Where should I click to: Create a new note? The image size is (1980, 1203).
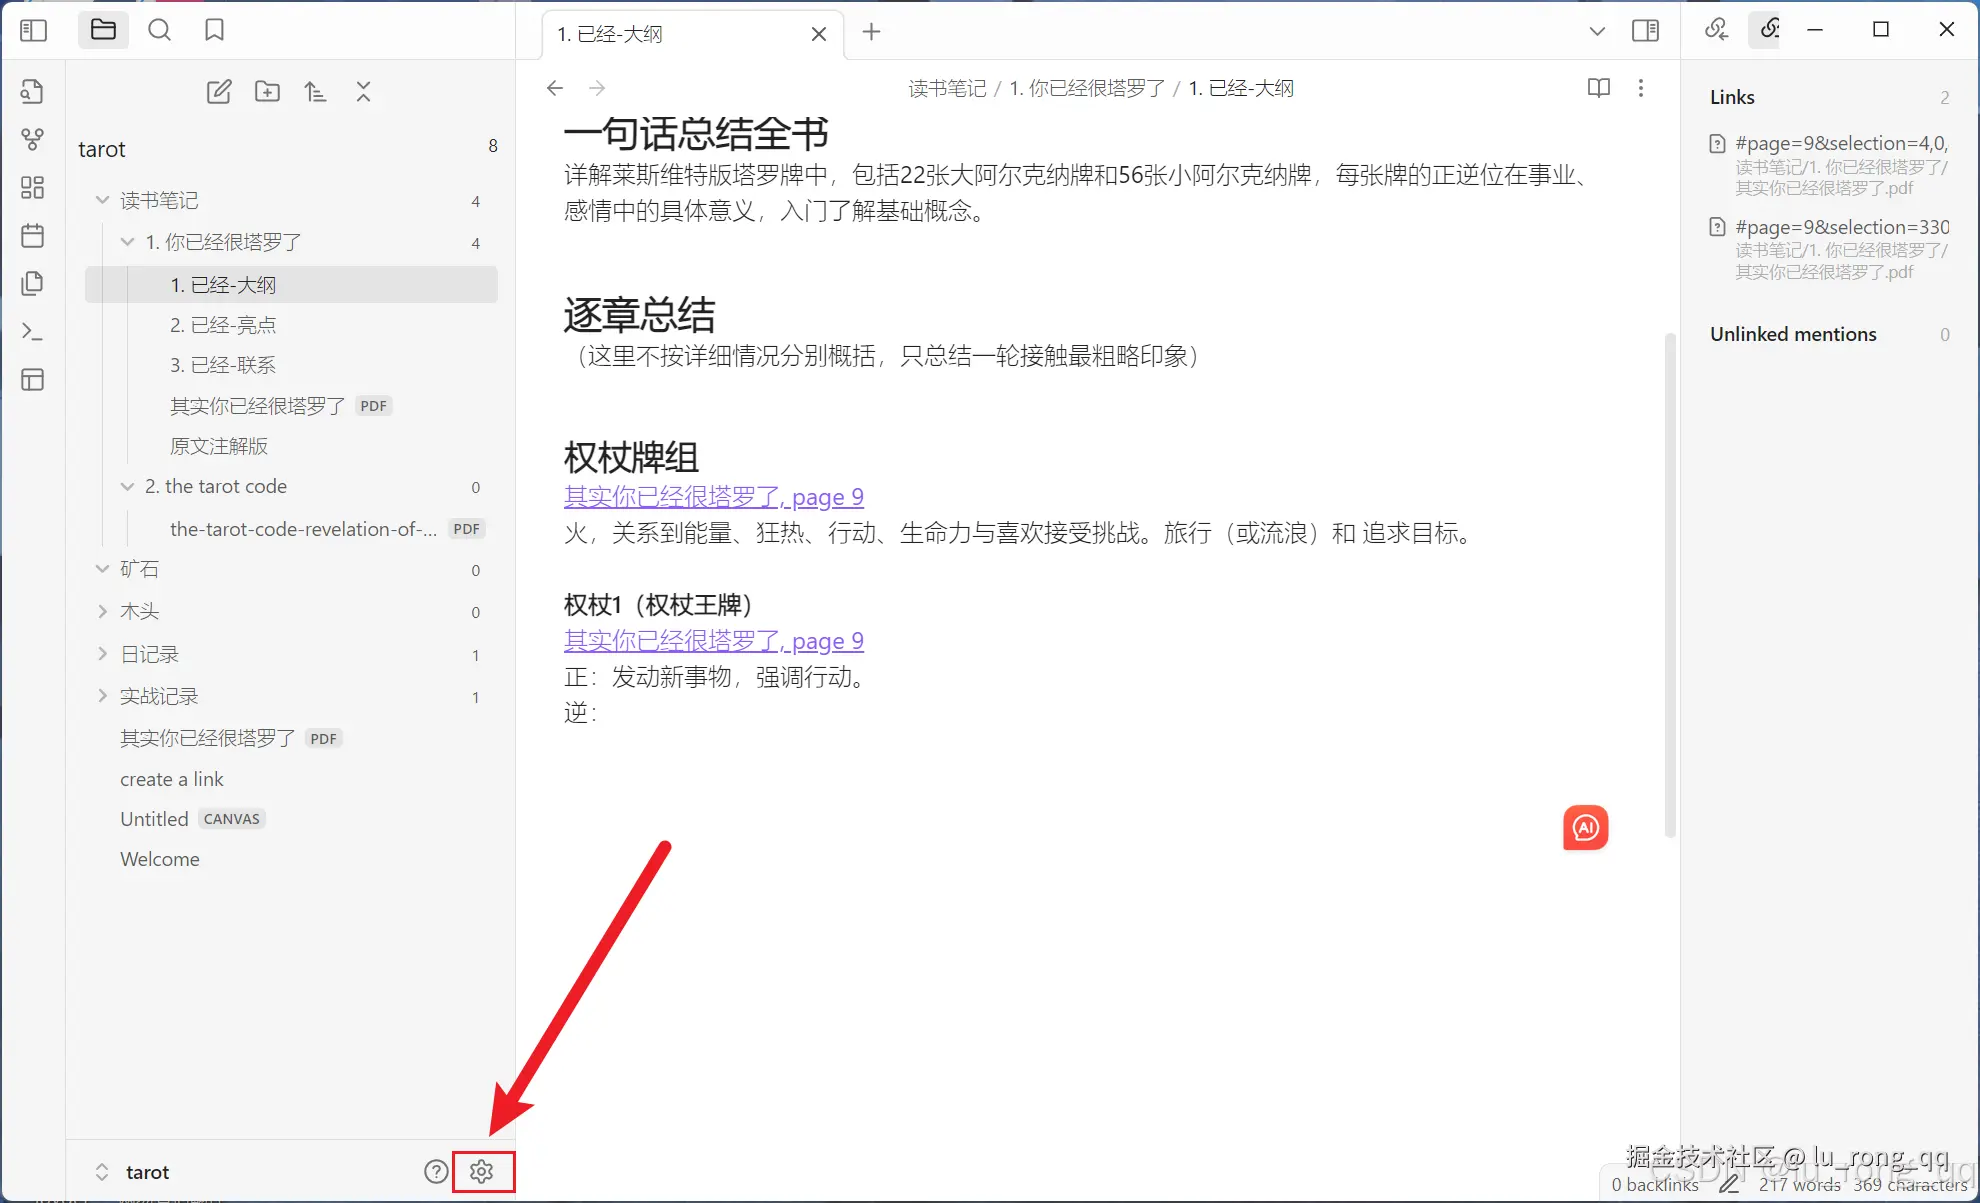[219, 91]
